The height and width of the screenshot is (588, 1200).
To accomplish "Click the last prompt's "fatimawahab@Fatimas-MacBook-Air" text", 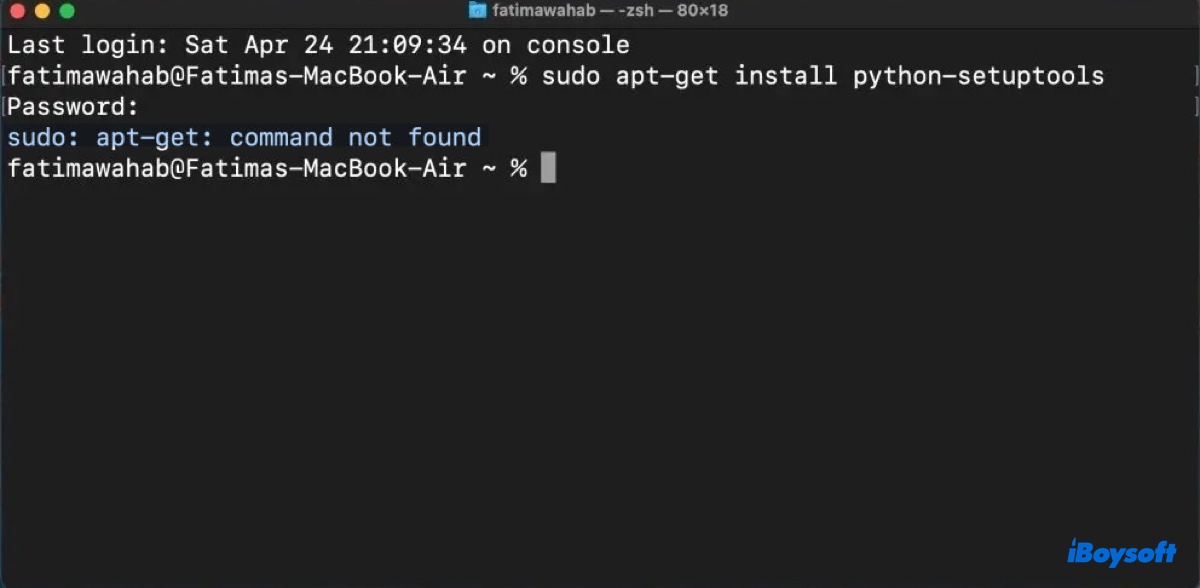I will point(237,168).
